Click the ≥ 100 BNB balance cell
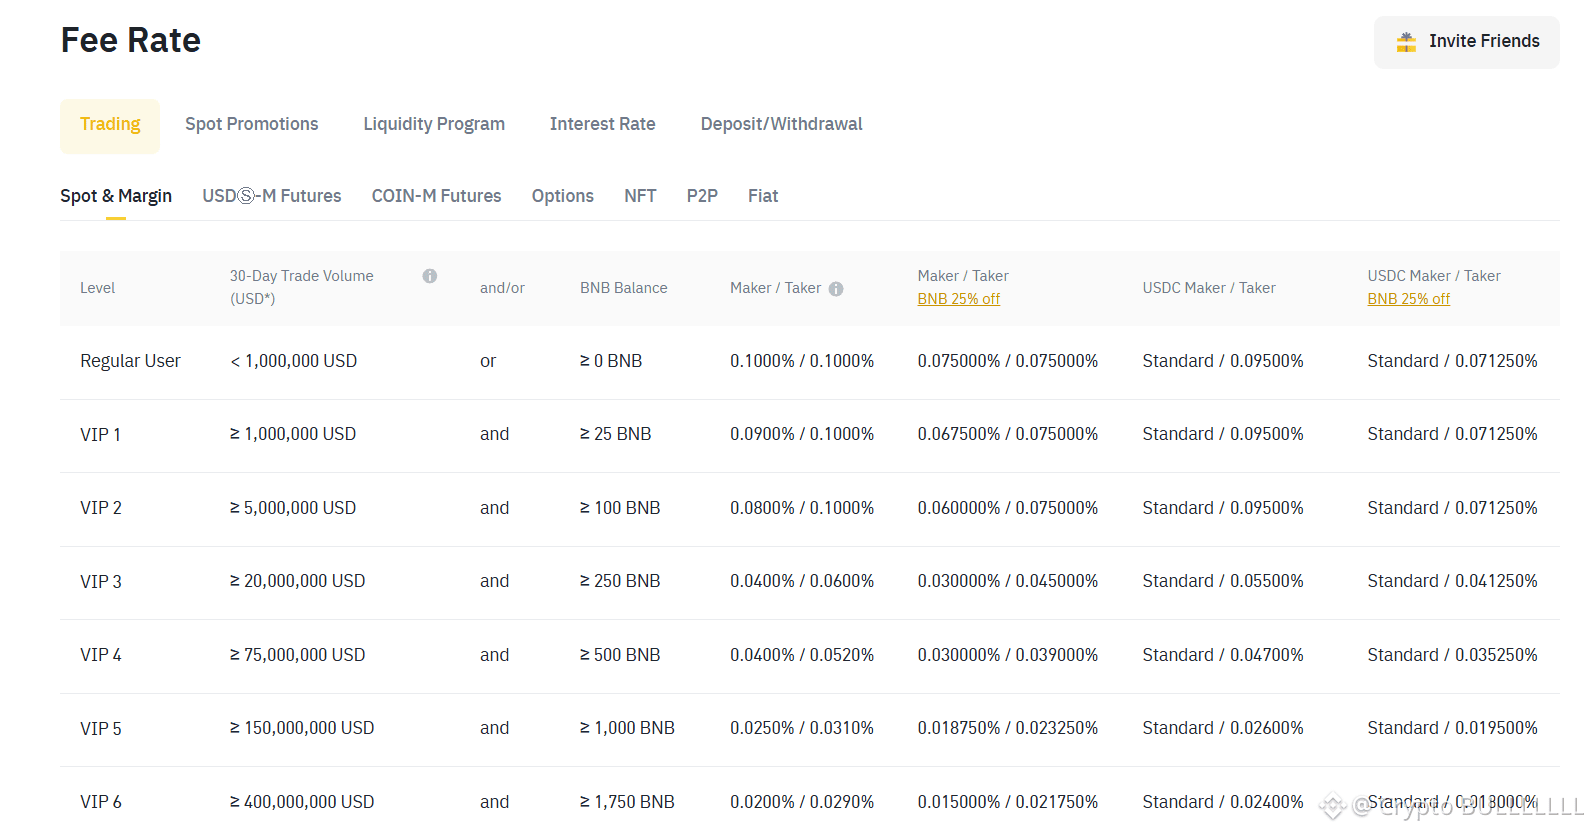1592x831 pixels. click(620, 508)
